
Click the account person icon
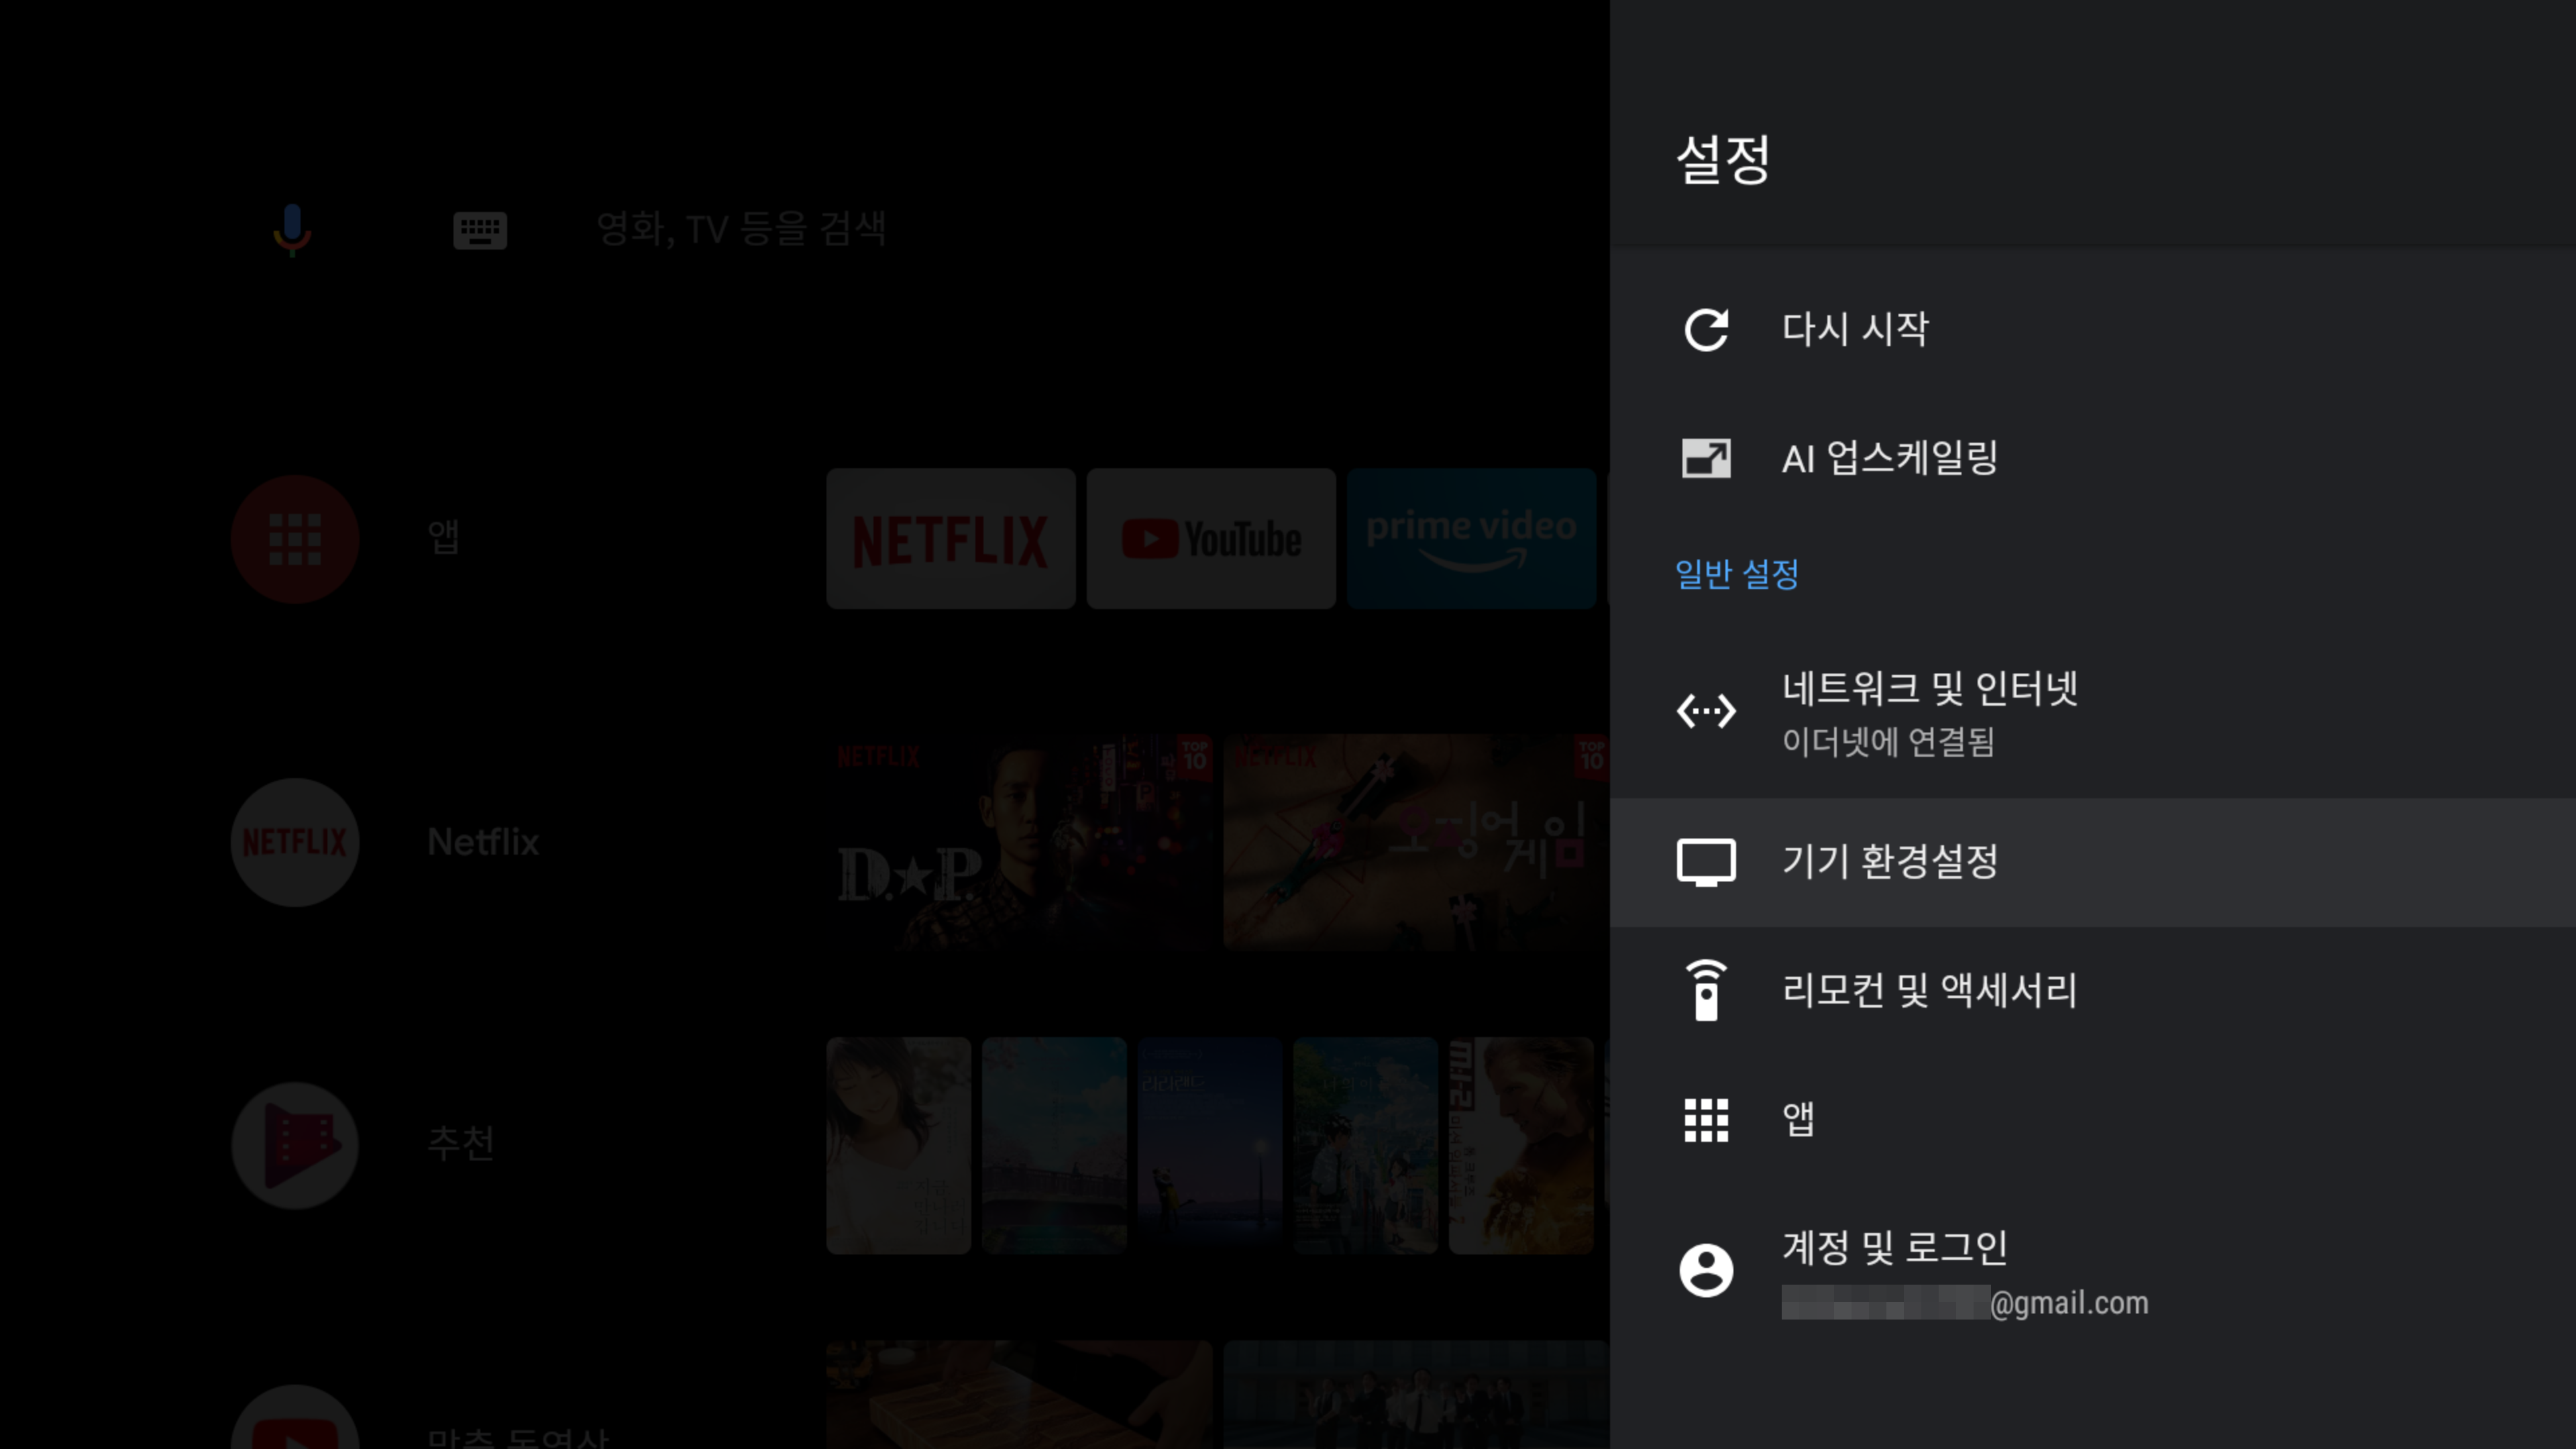(x=1705, y=1270)
